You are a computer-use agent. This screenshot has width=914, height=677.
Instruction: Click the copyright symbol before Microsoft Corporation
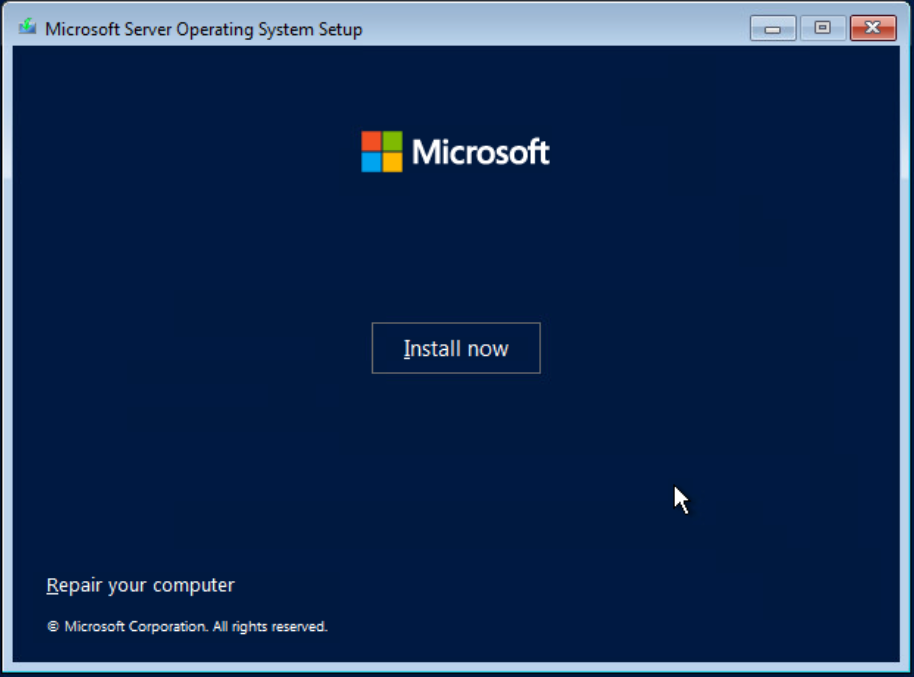[x=53, y=627]
